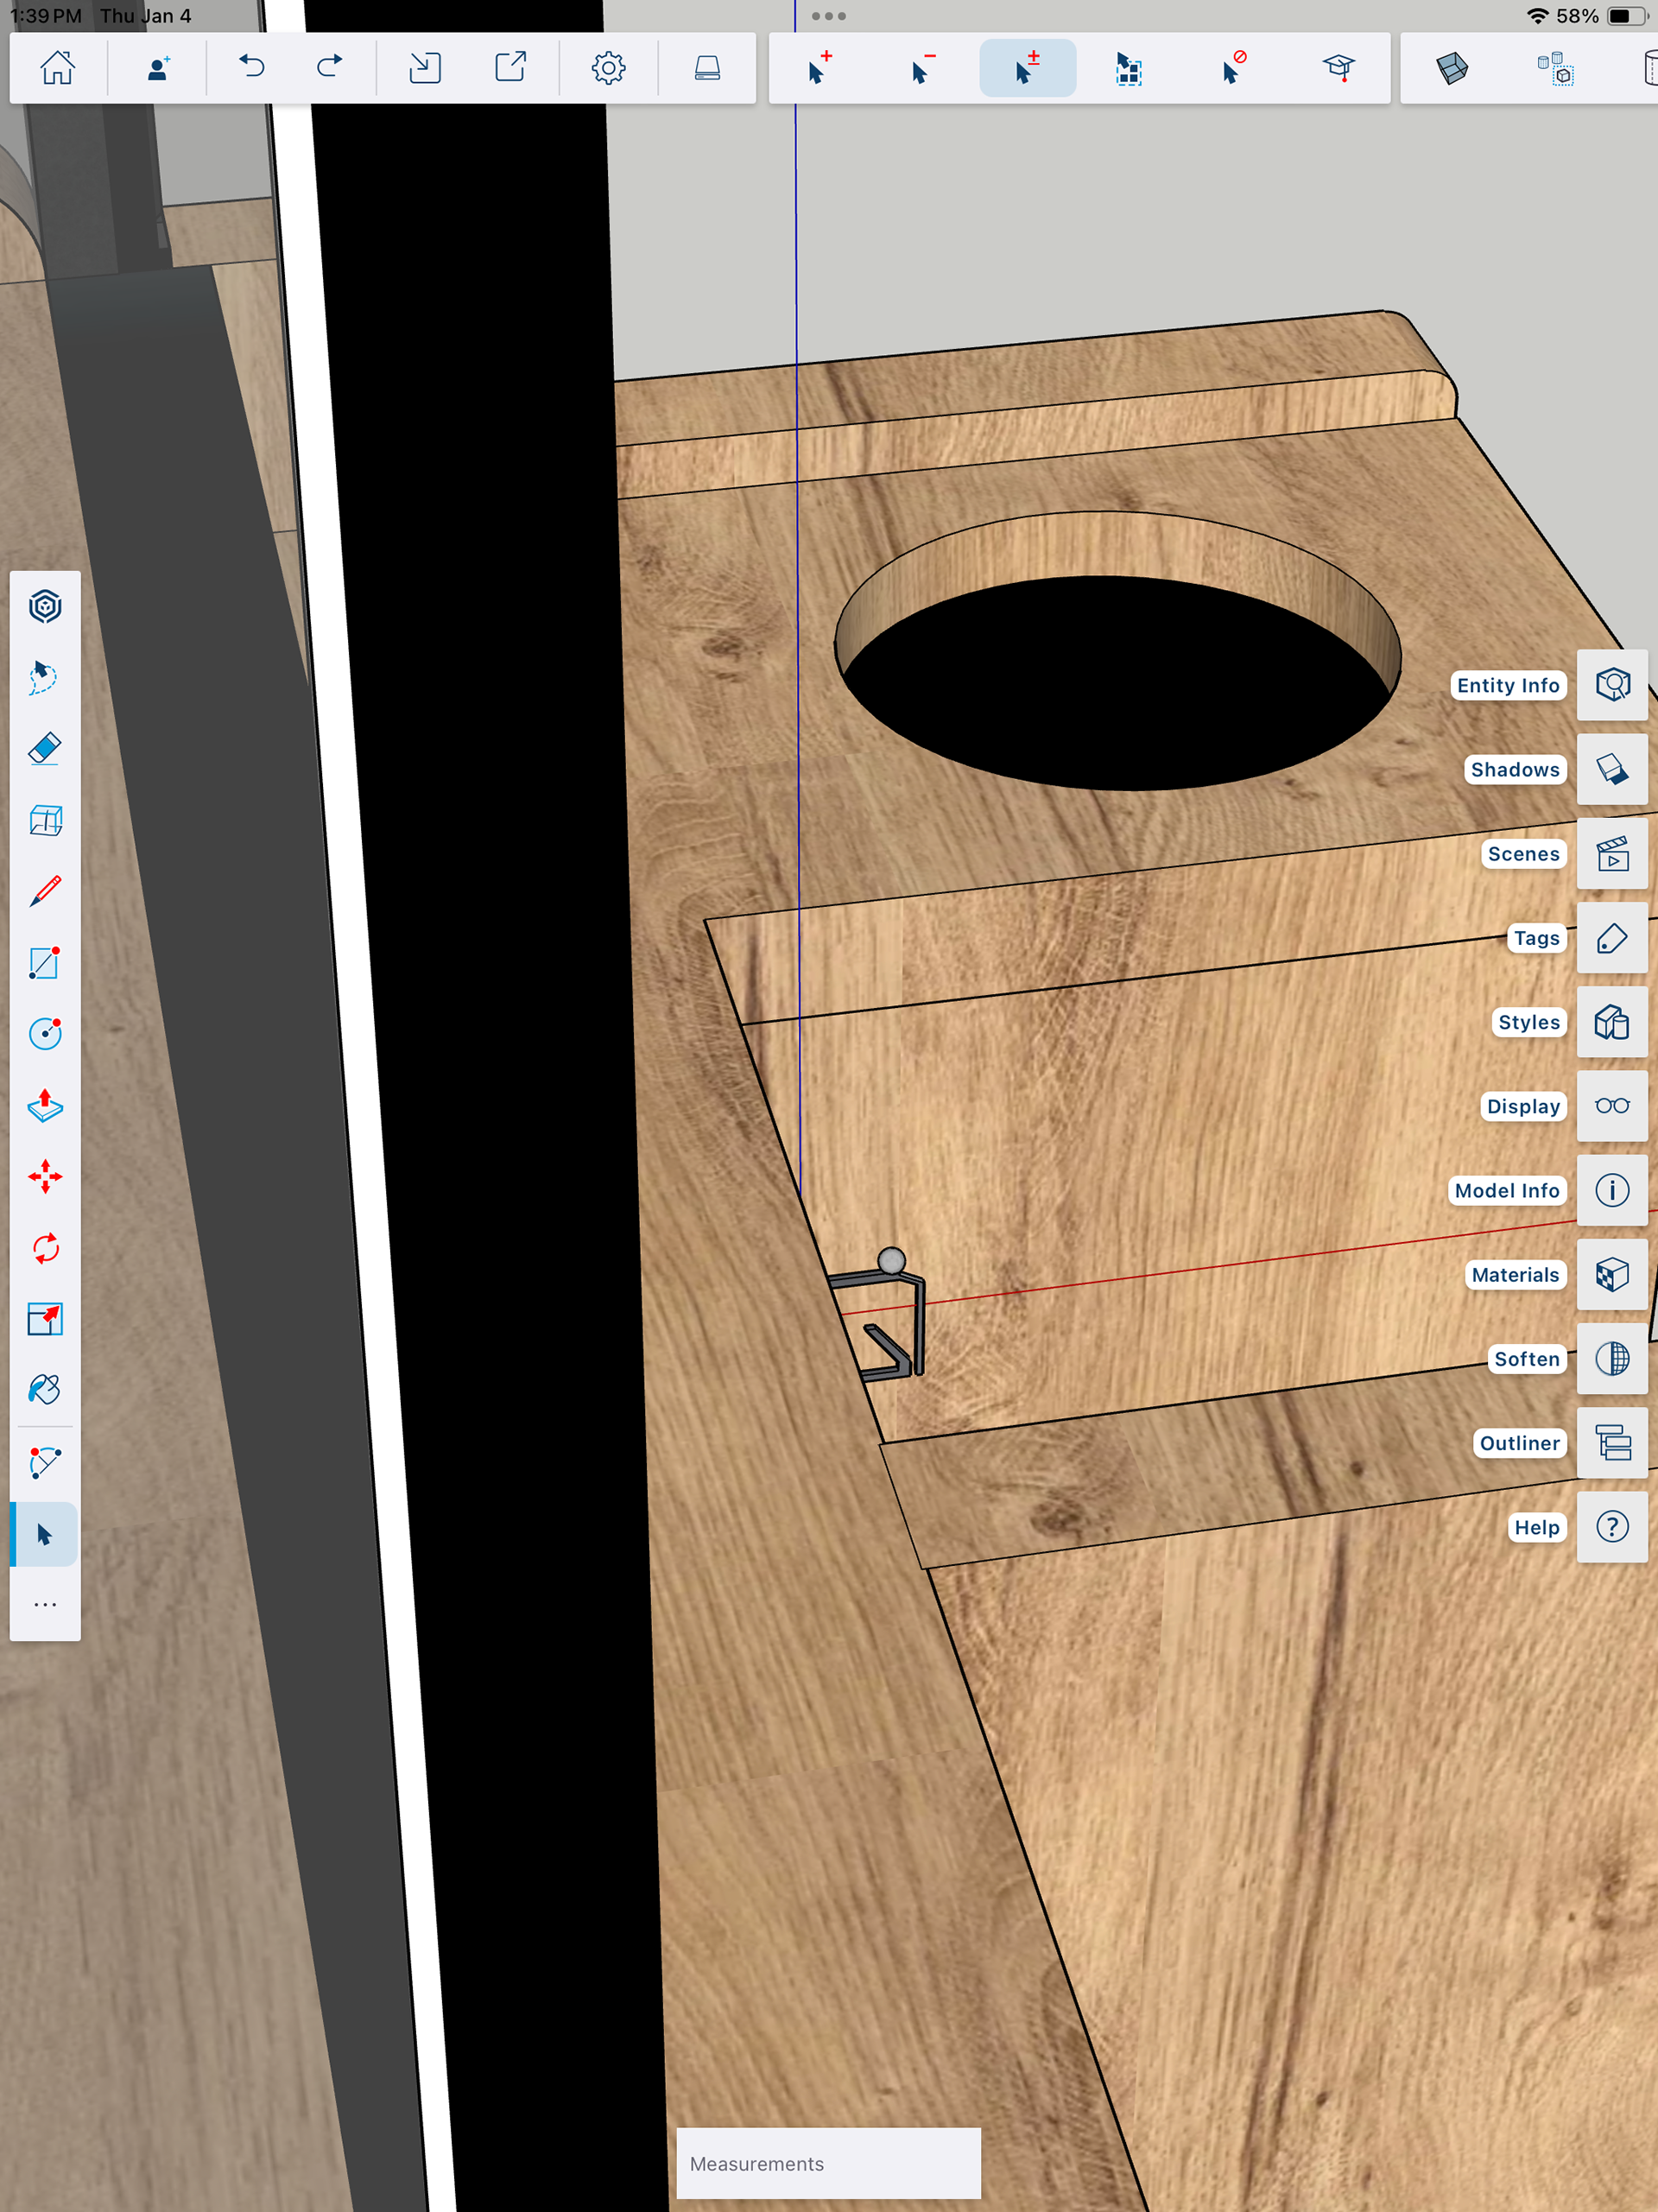Expand more tools with ellipsis
Image resolution: width=1658 pixels, height=2212 pixels.
tap(45, 1604)
